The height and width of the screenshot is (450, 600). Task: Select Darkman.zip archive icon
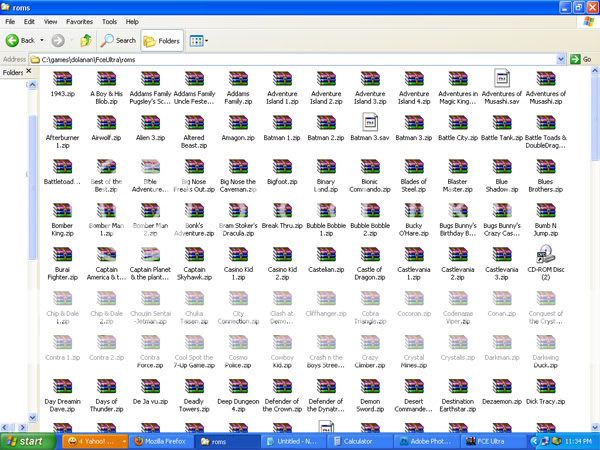point(502,343)
